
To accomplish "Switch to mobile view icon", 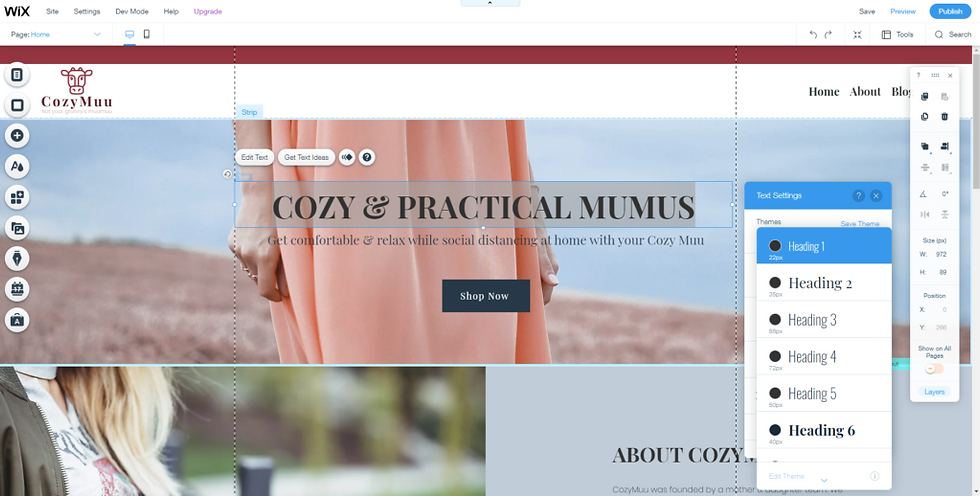I will click(147, 34).
